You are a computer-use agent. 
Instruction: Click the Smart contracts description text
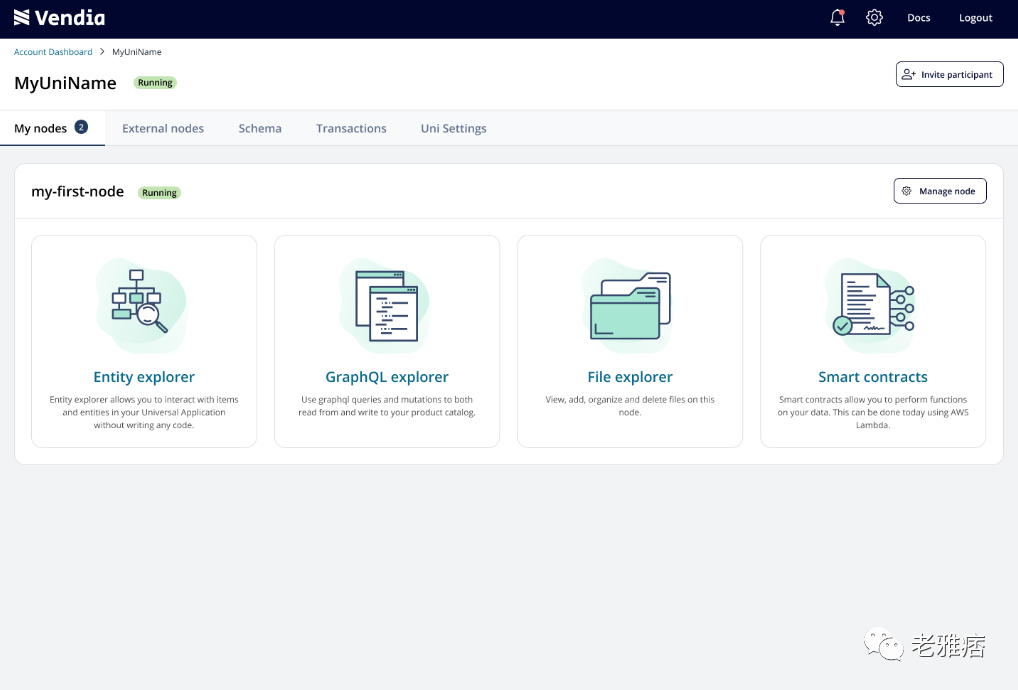coord(873,412)
